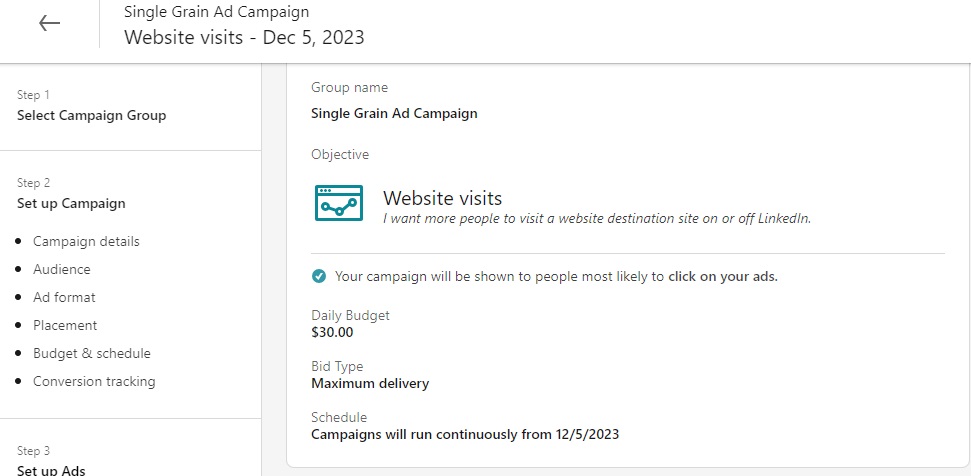Click the $30.00 daily budget value
The image size is (971, 476).
(x=332, y=332)
